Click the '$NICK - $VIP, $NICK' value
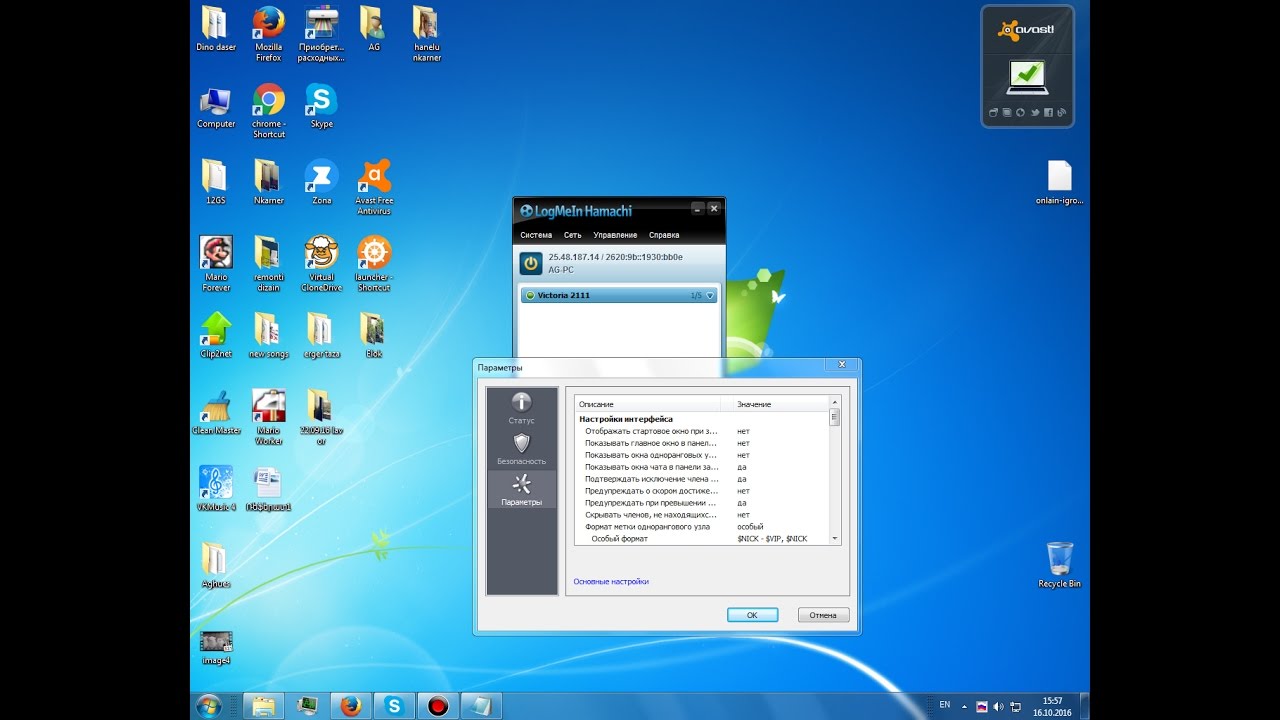 point(772,539)
